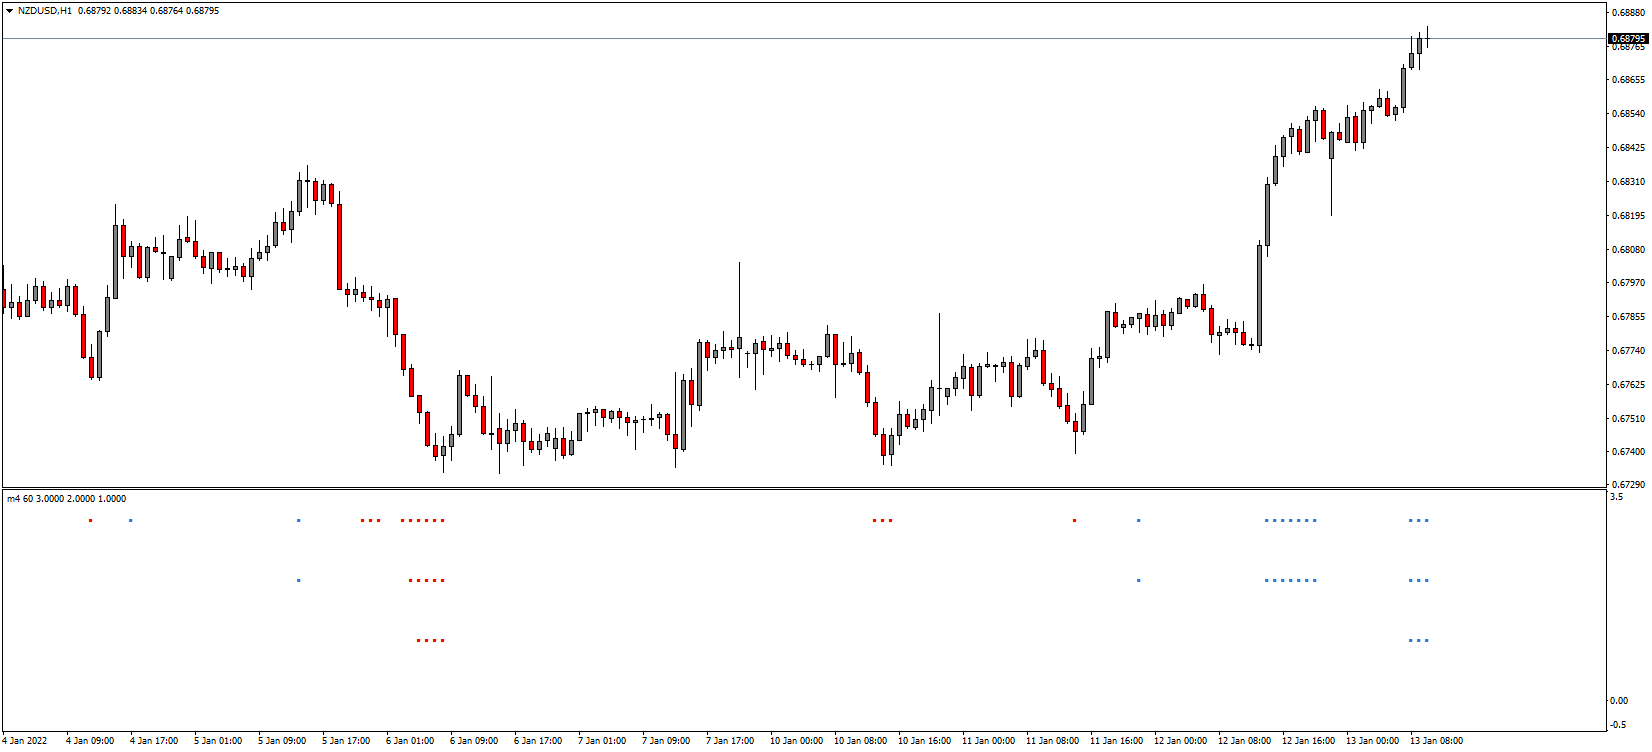The height and width of the screenshot is (752, 1652).
Task: Select the 0.00 indicator scale value
Action: point(1619,700)
